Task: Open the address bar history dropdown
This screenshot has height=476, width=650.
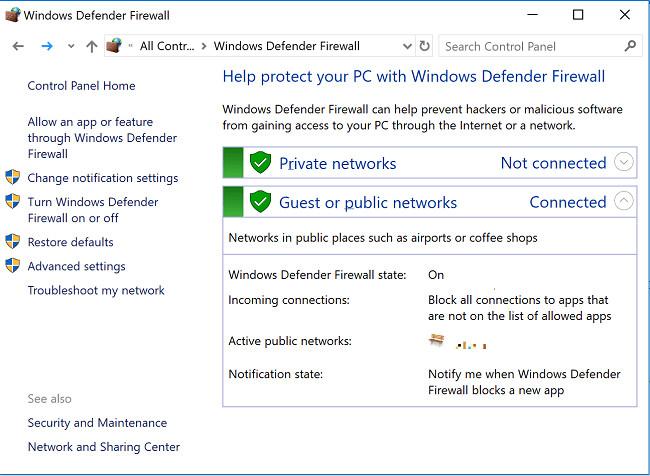Action: point(407,46)
